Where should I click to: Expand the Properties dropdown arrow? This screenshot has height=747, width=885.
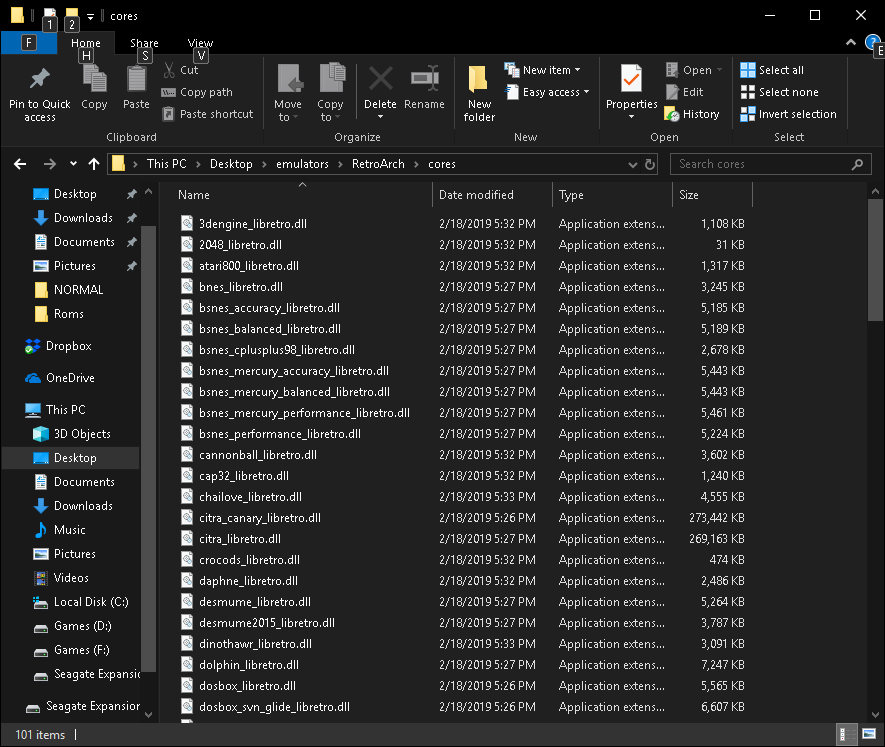(x=631, y=117)
